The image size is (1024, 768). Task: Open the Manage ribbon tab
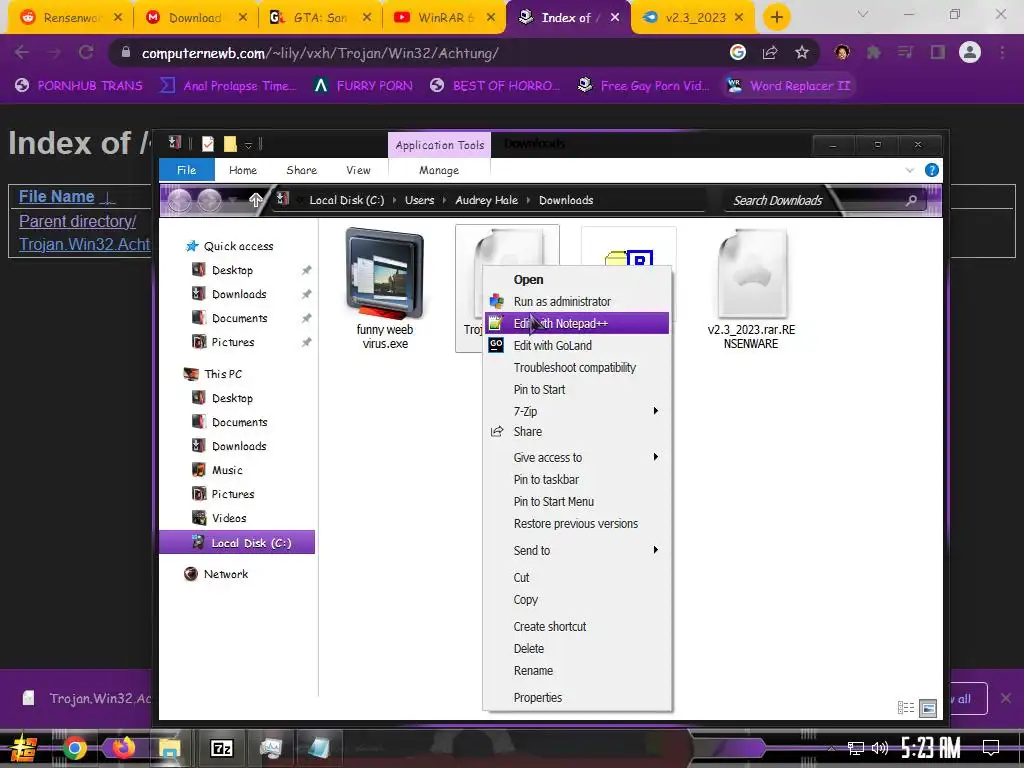[x=439, y=170]
